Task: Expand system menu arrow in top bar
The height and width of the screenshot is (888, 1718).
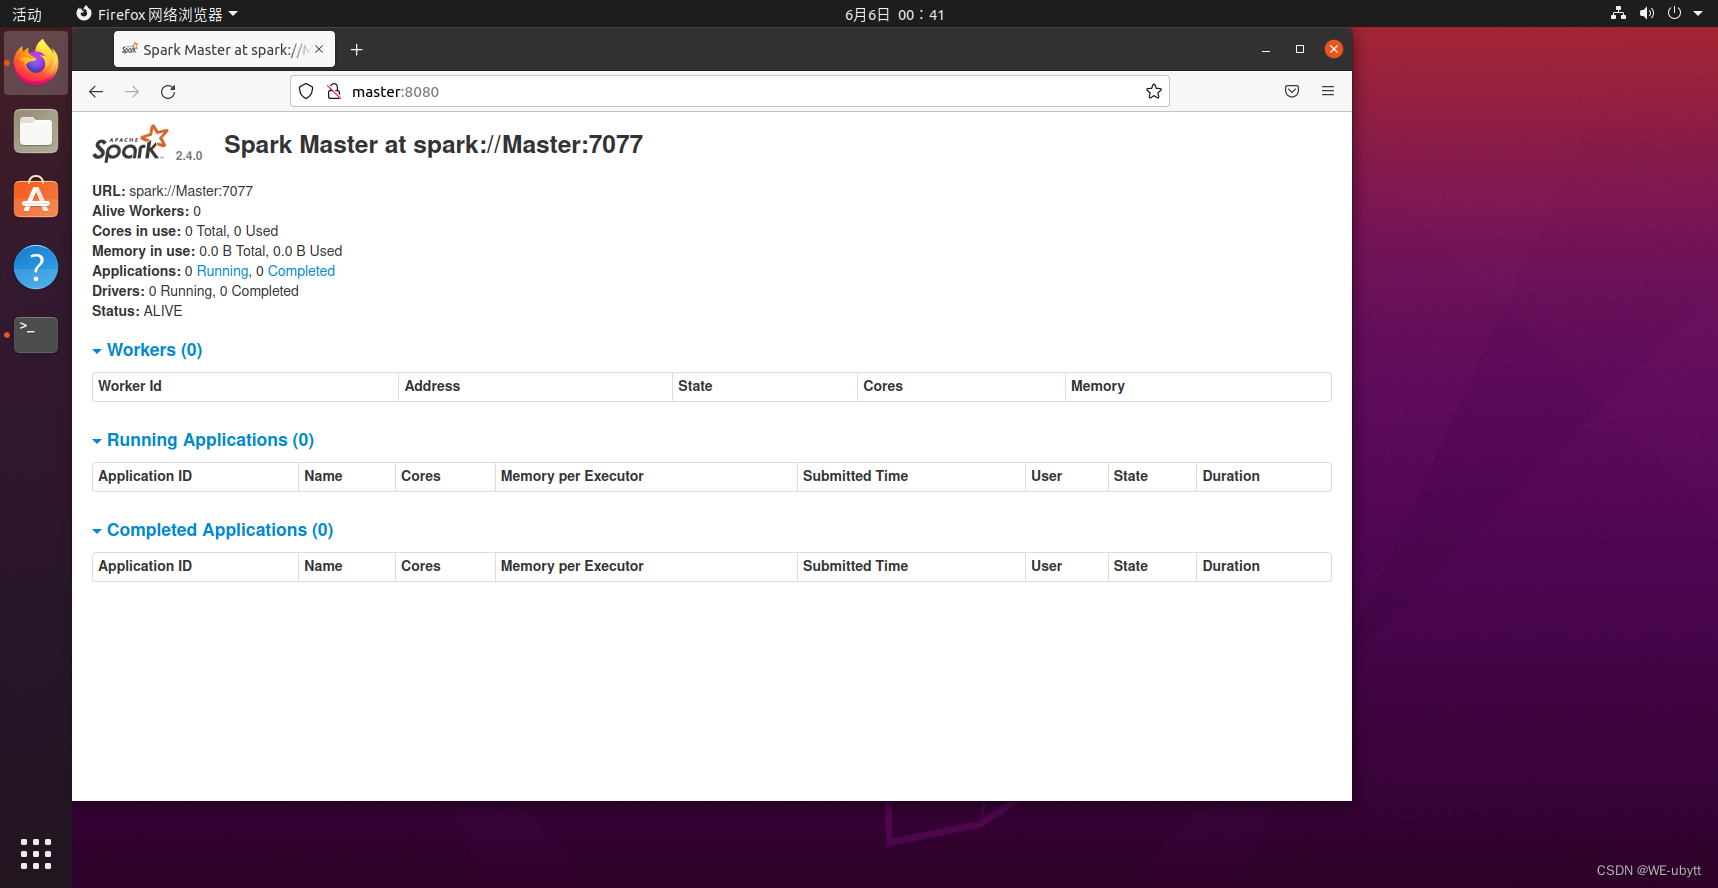Action: pyautogui.click(x=1698, y=13)
